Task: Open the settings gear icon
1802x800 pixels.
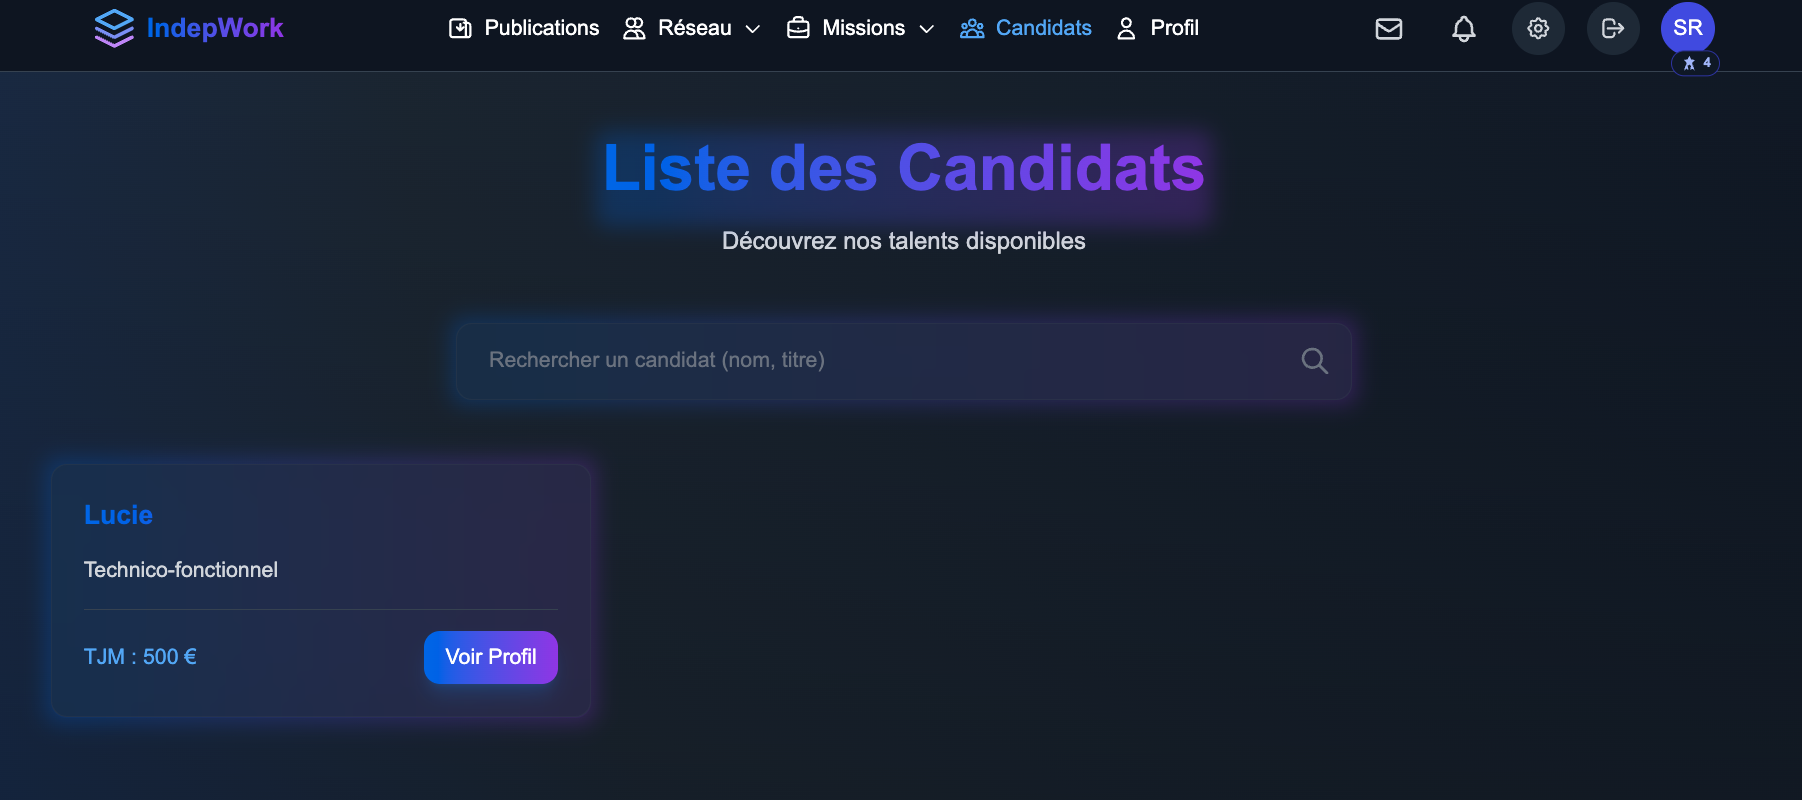Action: [1538, 29]
